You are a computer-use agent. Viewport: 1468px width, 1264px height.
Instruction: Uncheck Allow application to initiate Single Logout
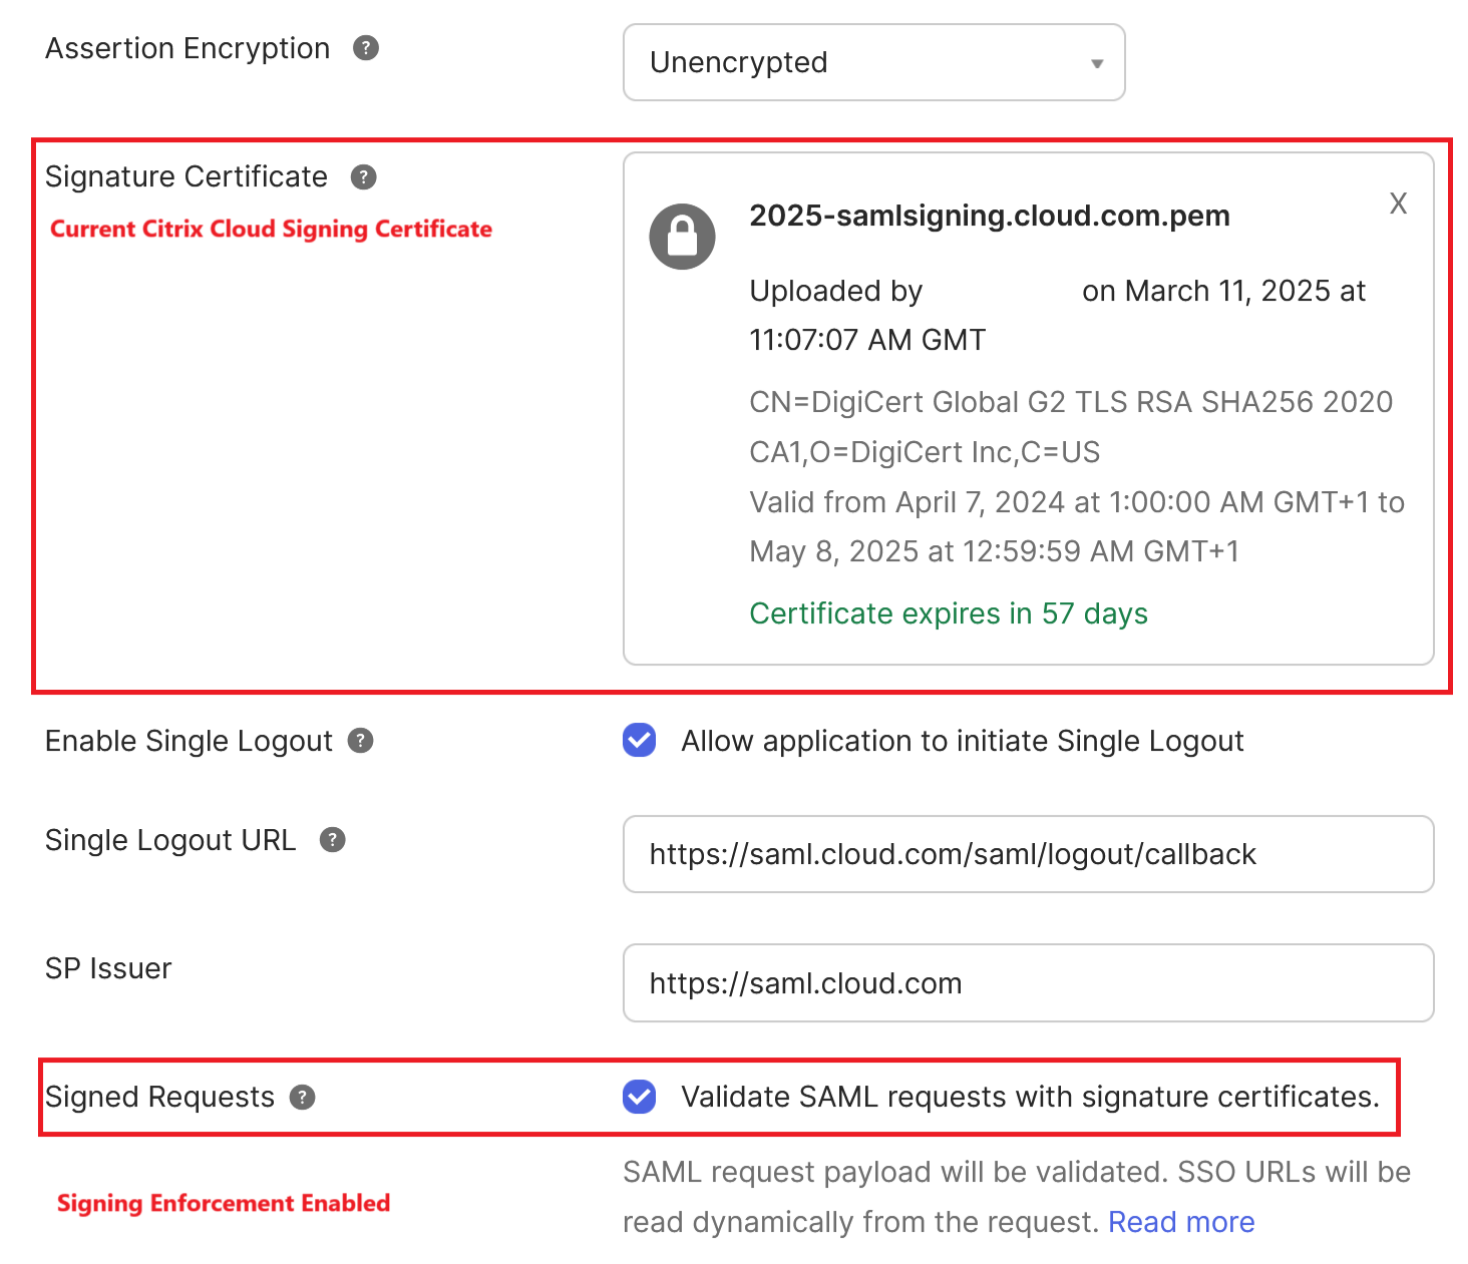click(639, 741)
